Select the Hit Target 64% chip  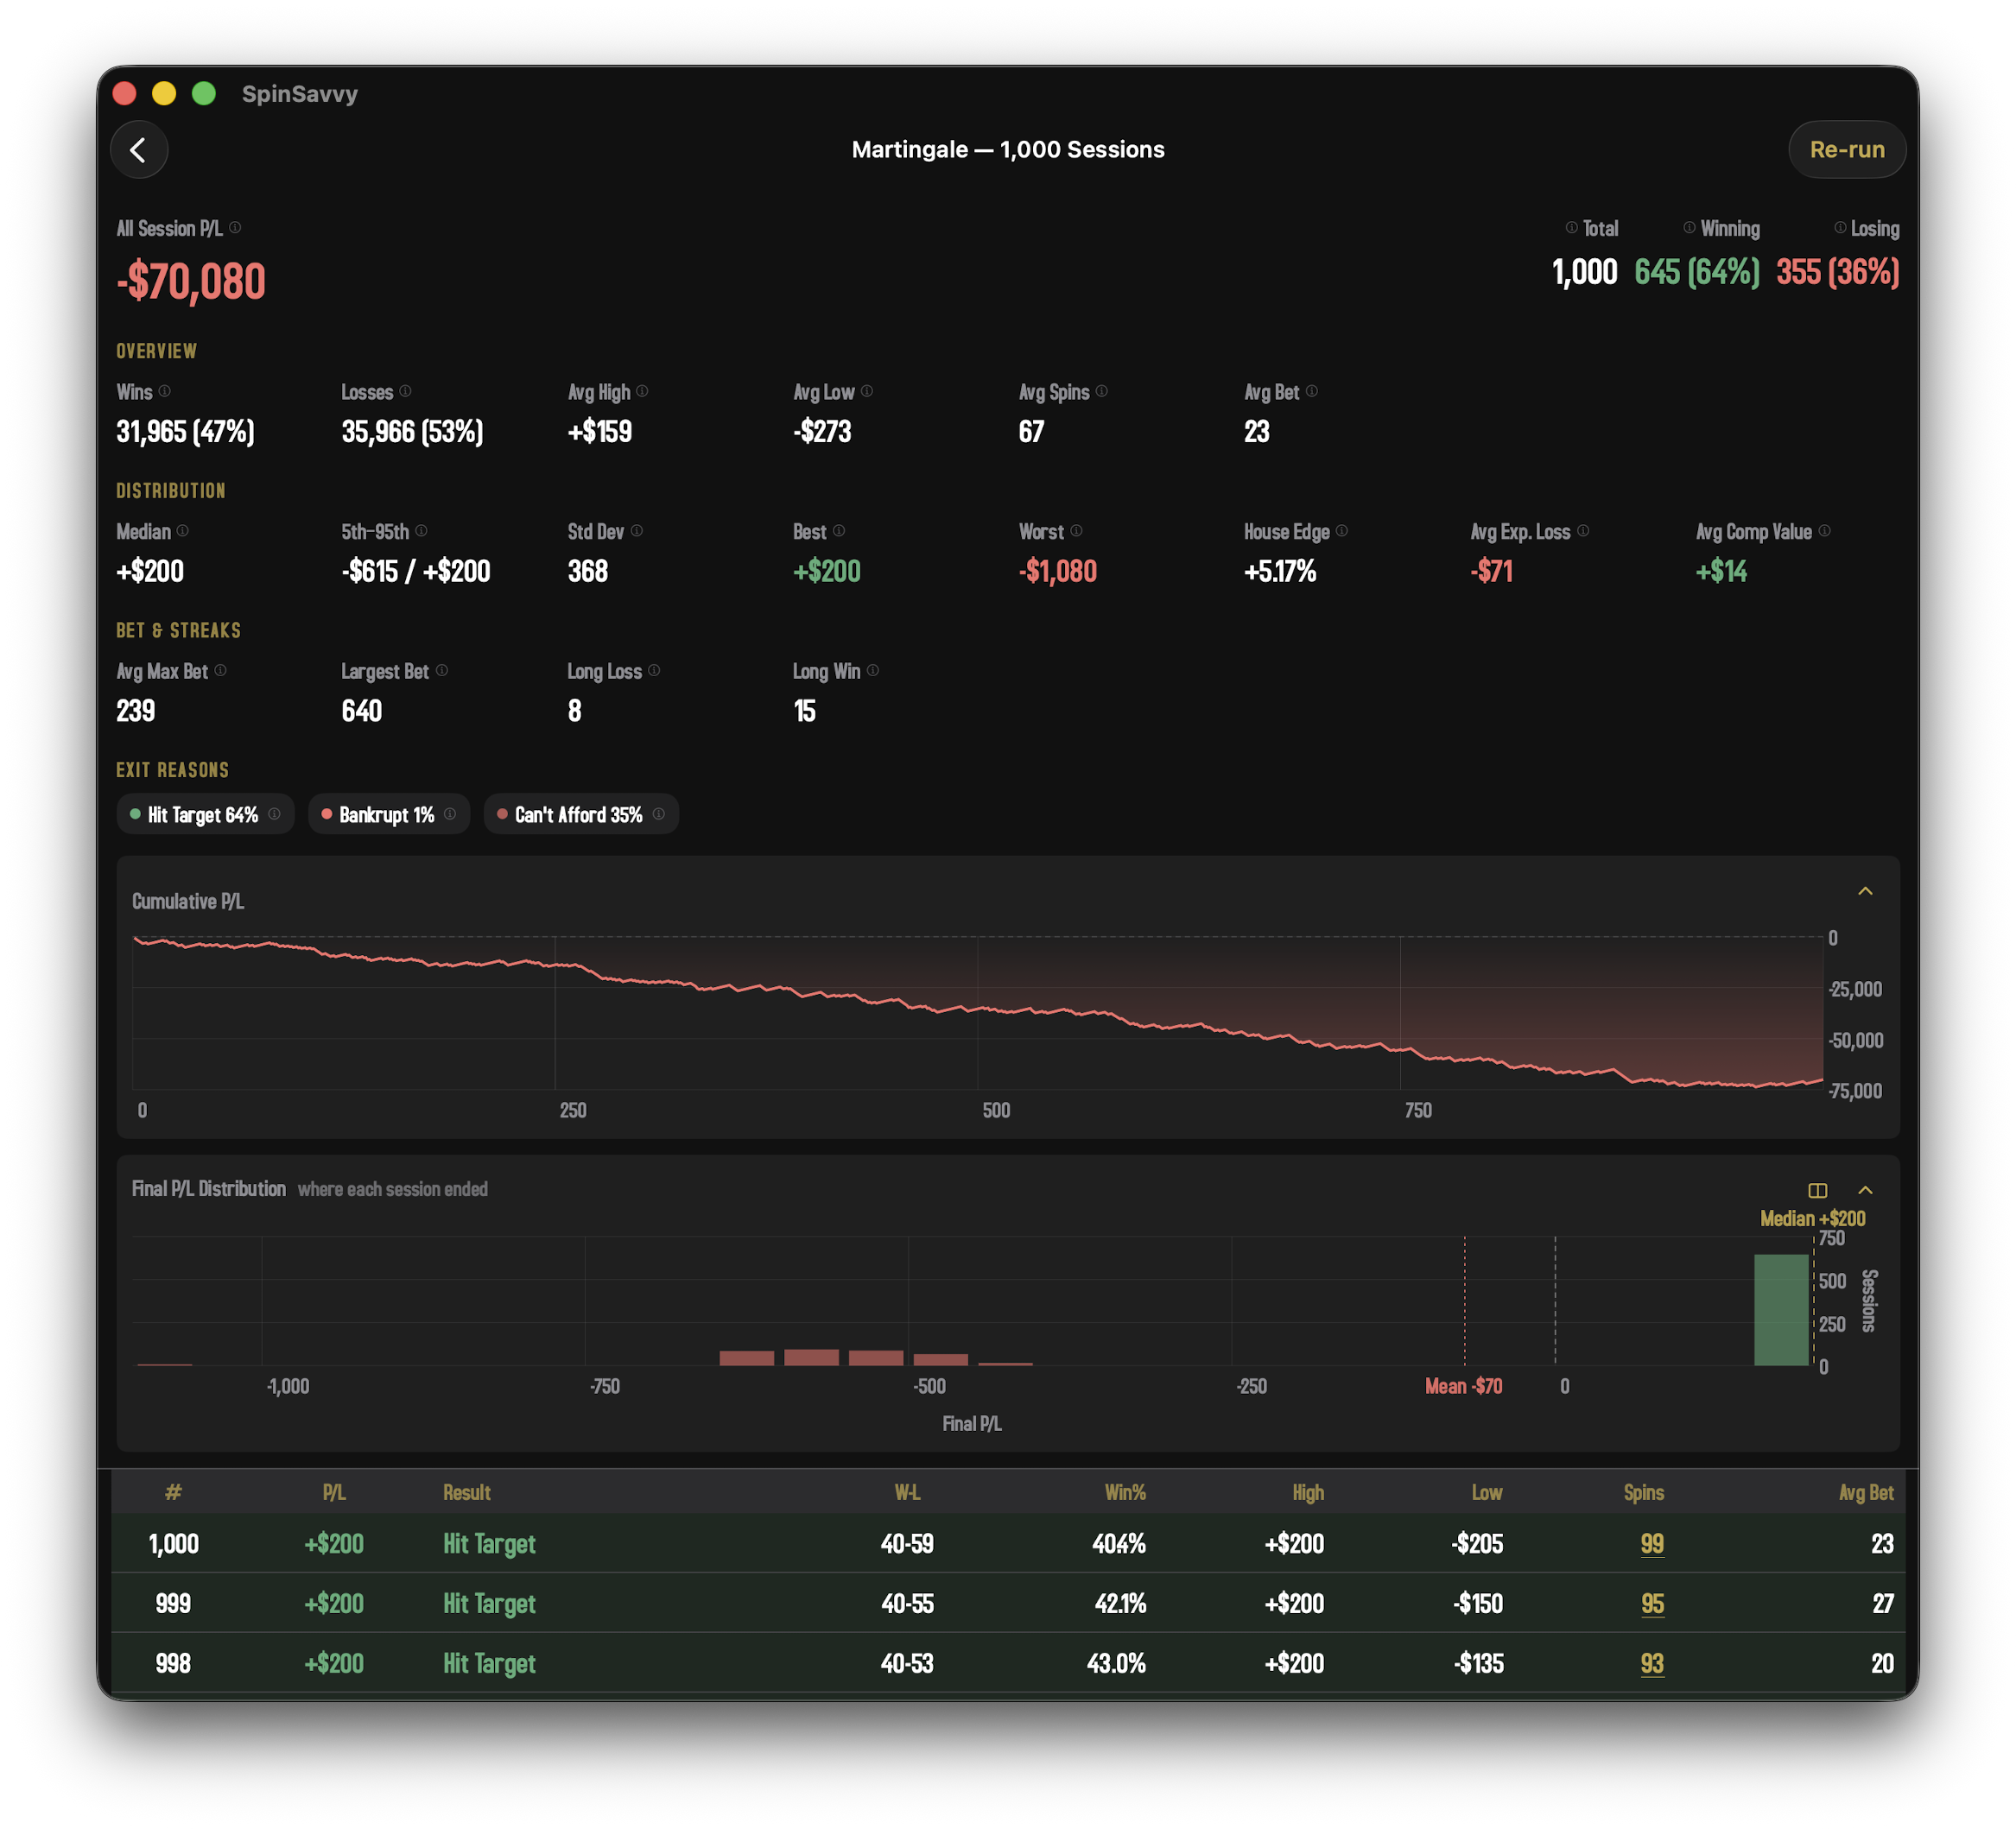coord(205,814)
